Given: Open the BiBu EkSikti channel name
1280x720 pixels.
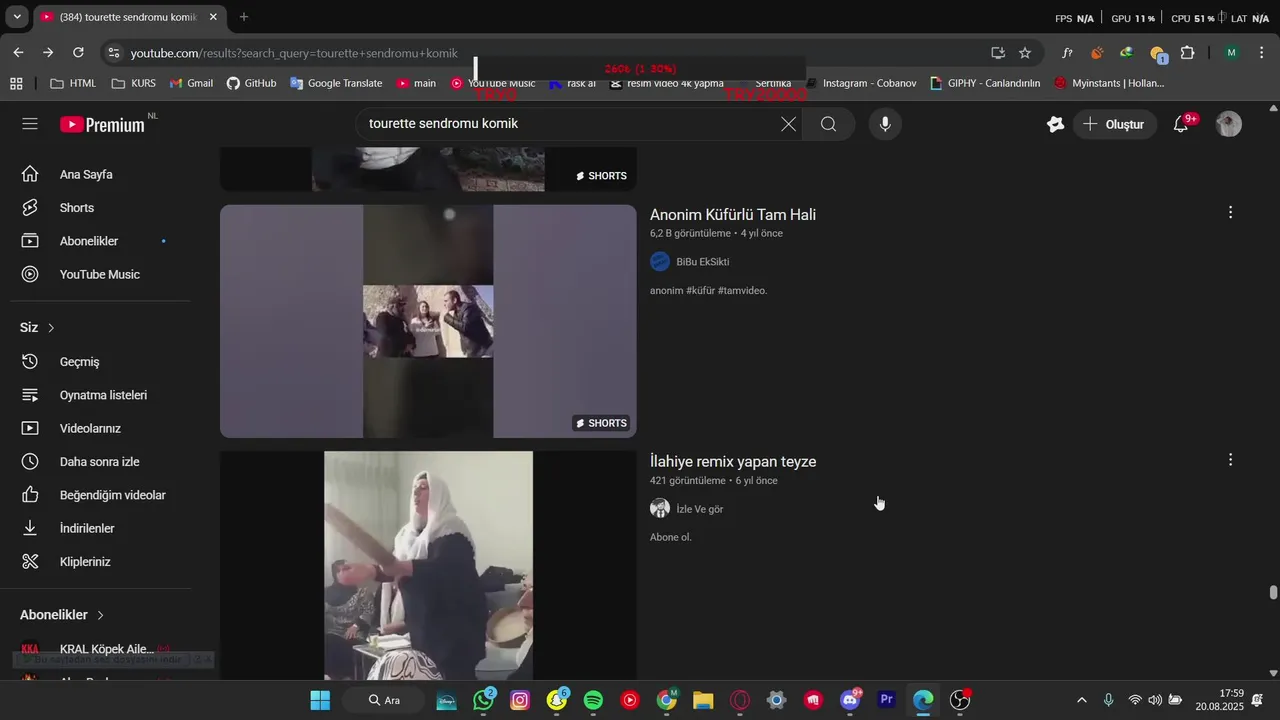Looking at the screenshot, I should [703, 262].
